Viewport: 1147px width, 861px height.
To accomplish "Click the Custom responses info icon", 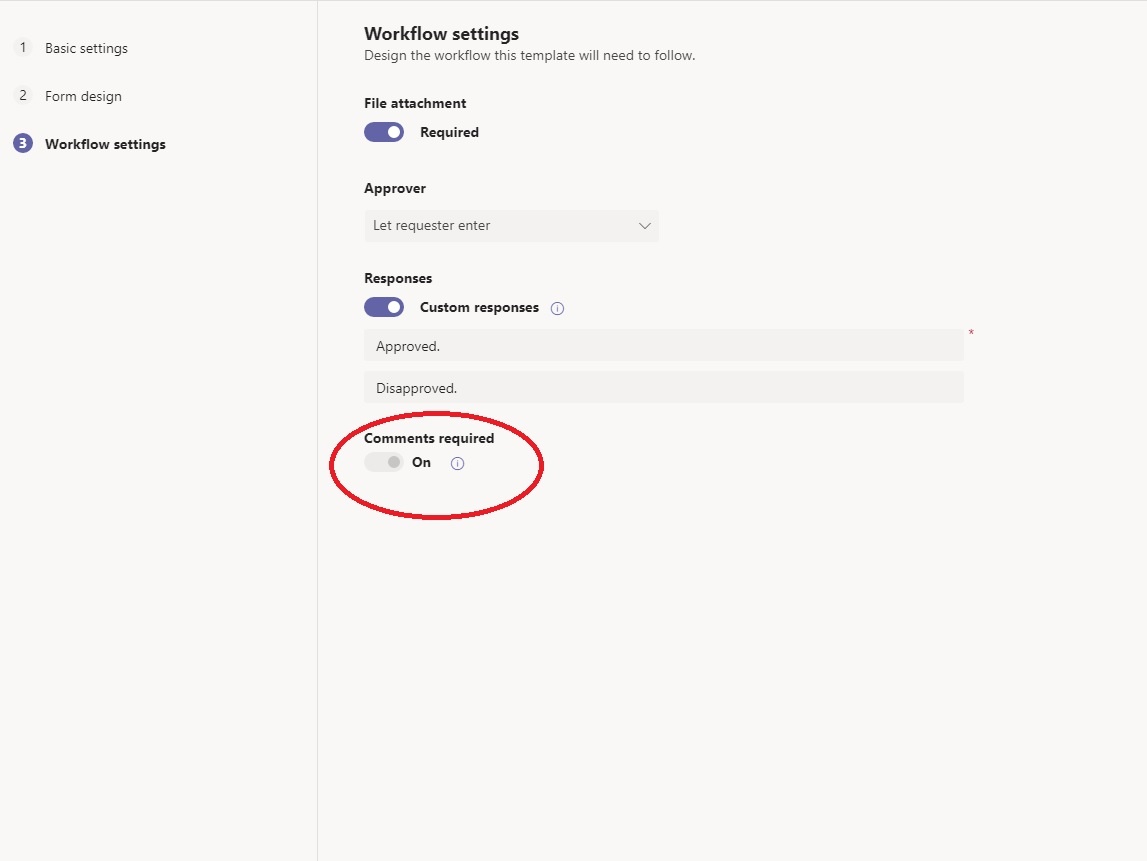I will tap(557, 308).
